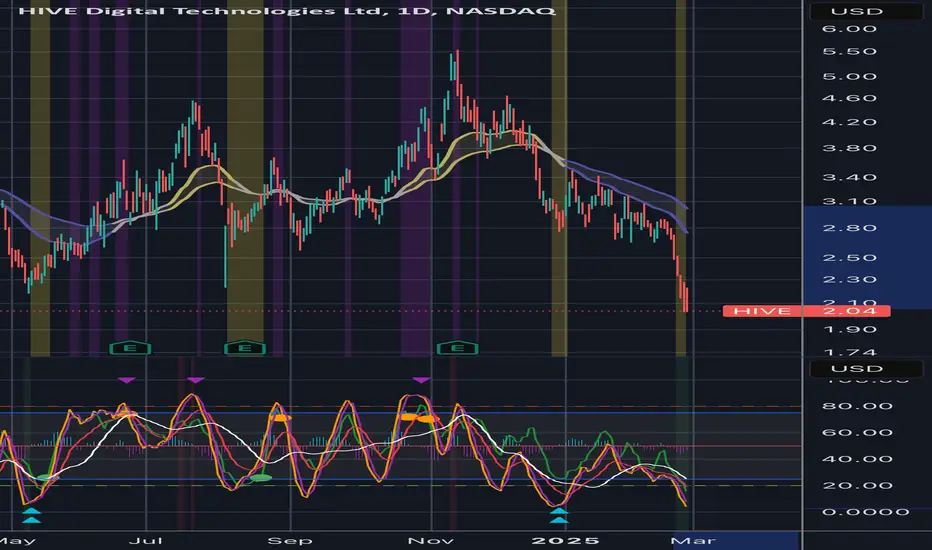Click the 2025 label on the time axis
The height and width of the screenshot is (550, 932).
[x=565, y=541]
